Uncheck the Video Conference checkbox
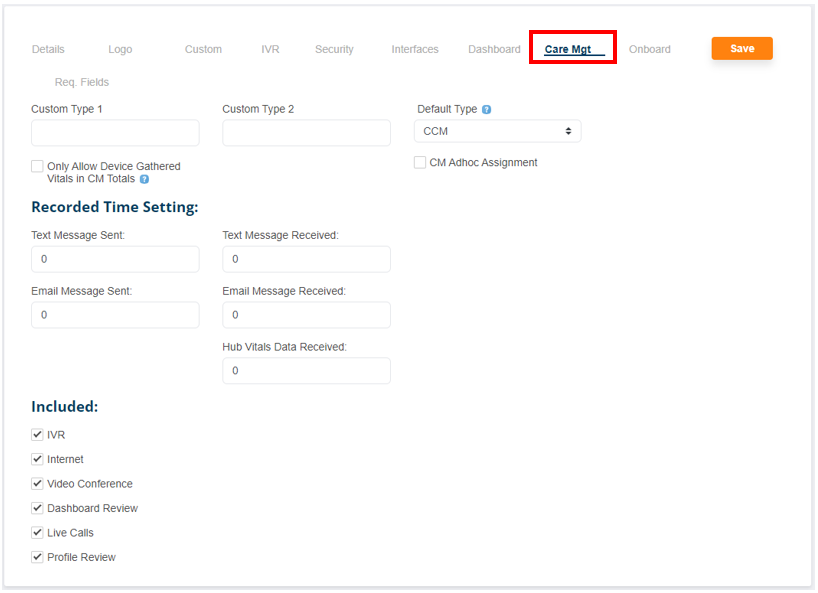This screenshot has width=818, height=593. 38,484
